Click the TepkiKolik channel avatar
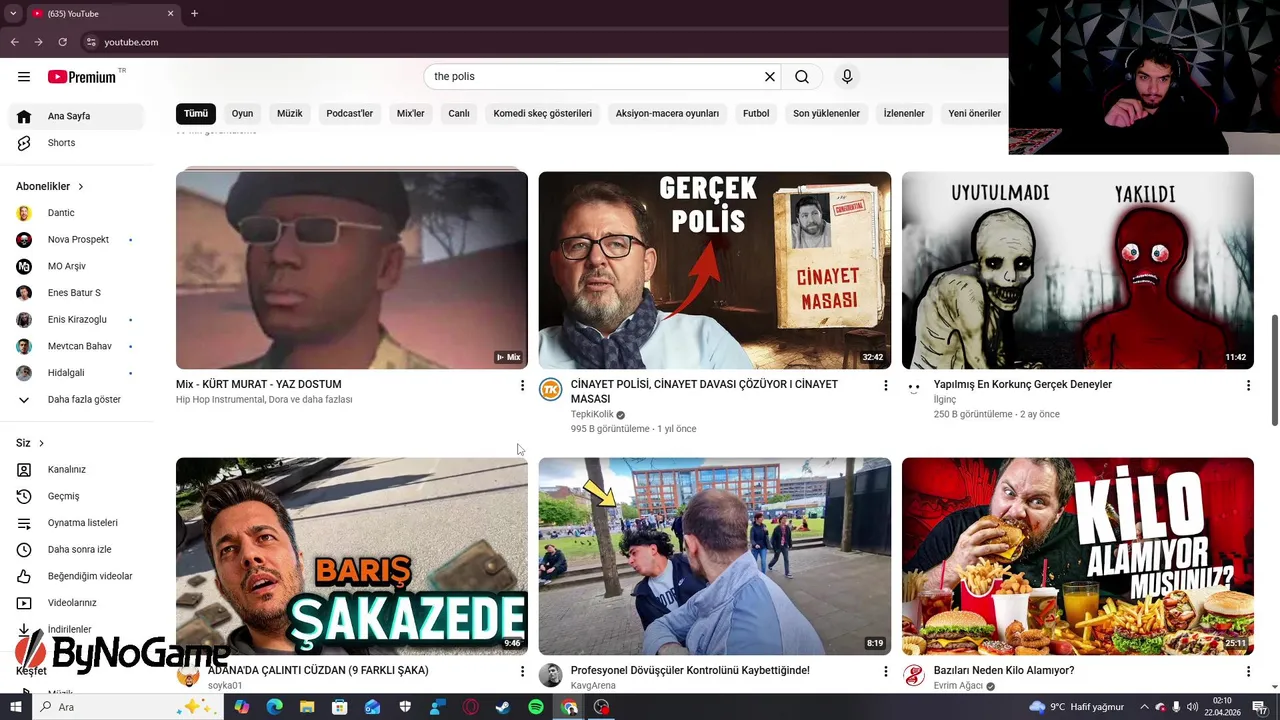1280x720 pixels. tap(551, 390)
